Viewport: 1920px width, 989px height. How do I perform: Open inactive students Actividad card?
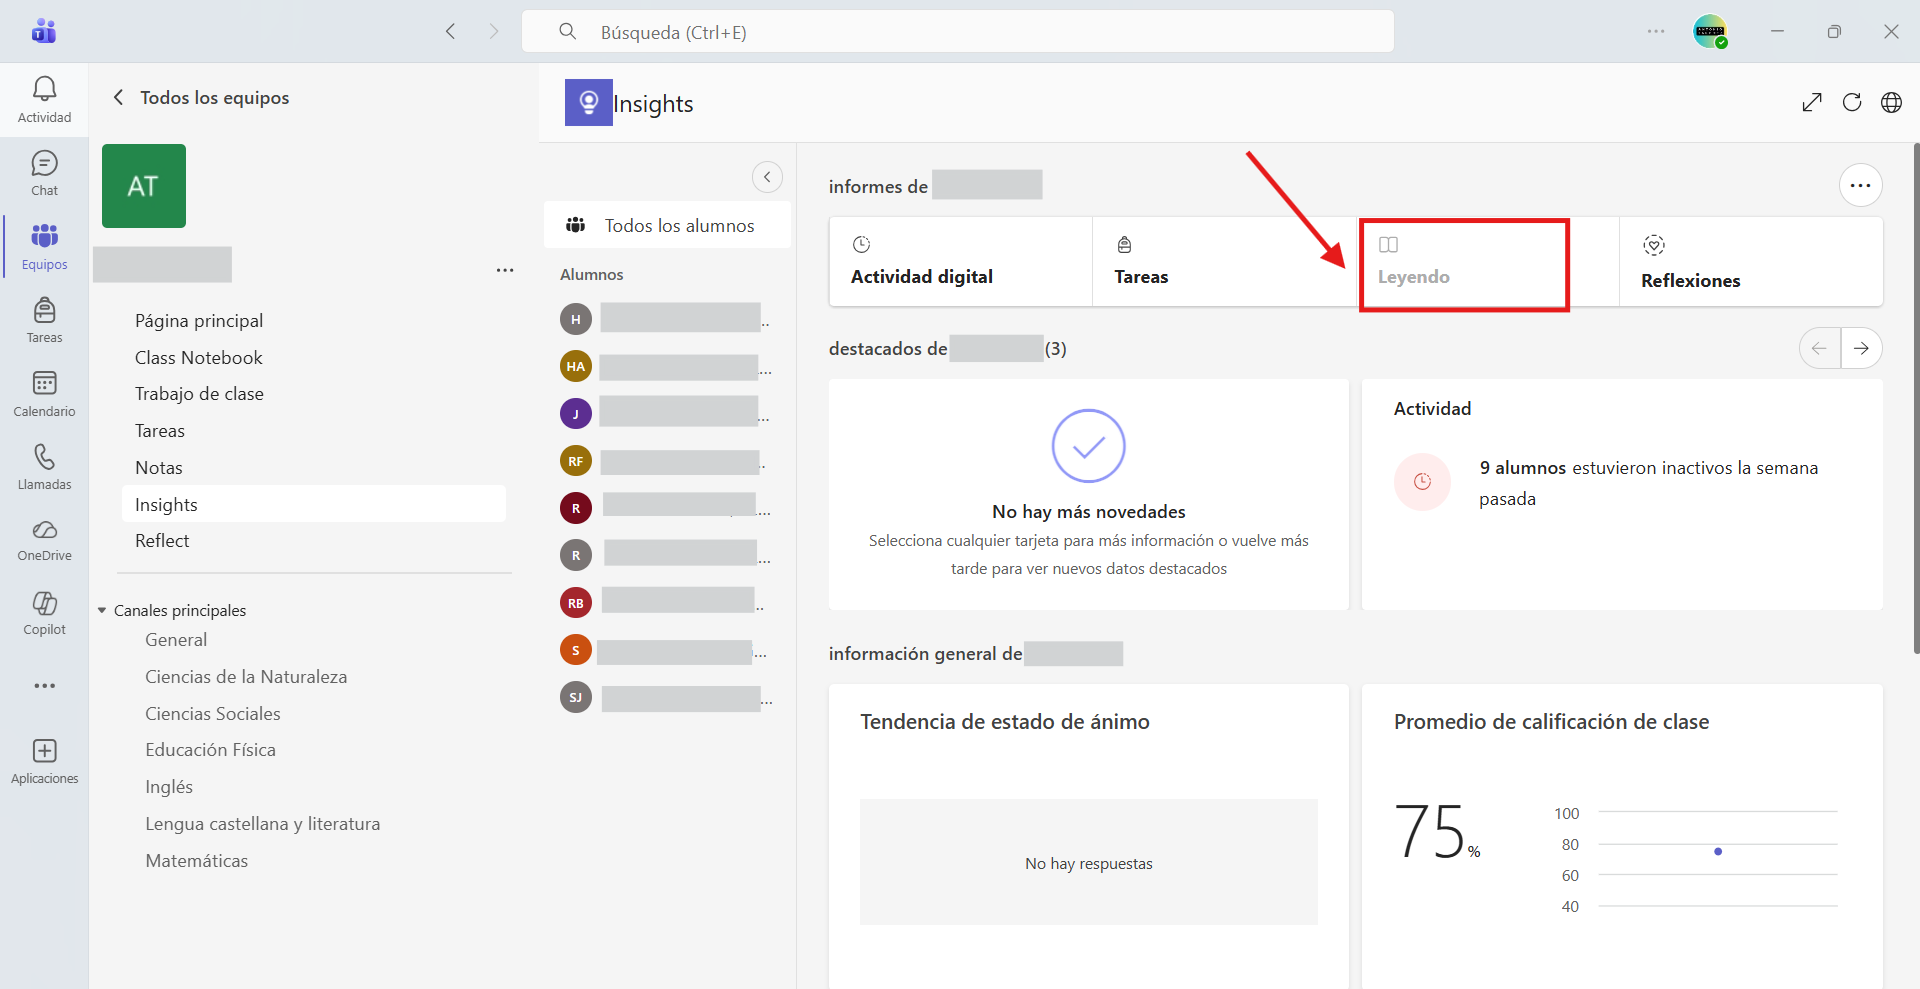click(x=1622, y=494)
